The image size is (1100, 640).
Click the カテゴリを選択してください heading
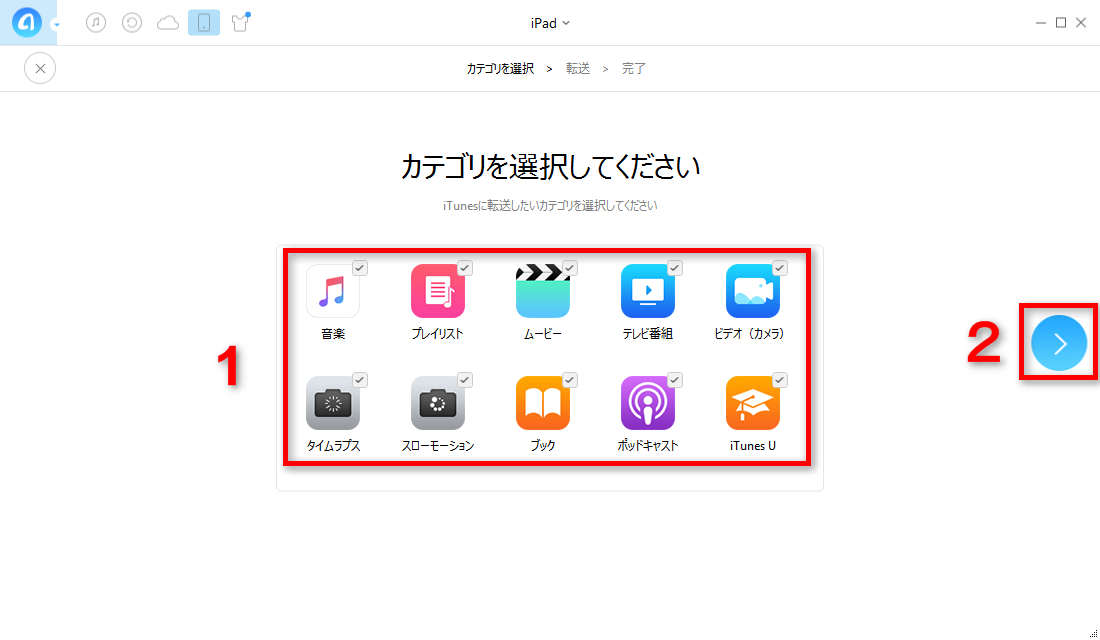coord(550,167)
